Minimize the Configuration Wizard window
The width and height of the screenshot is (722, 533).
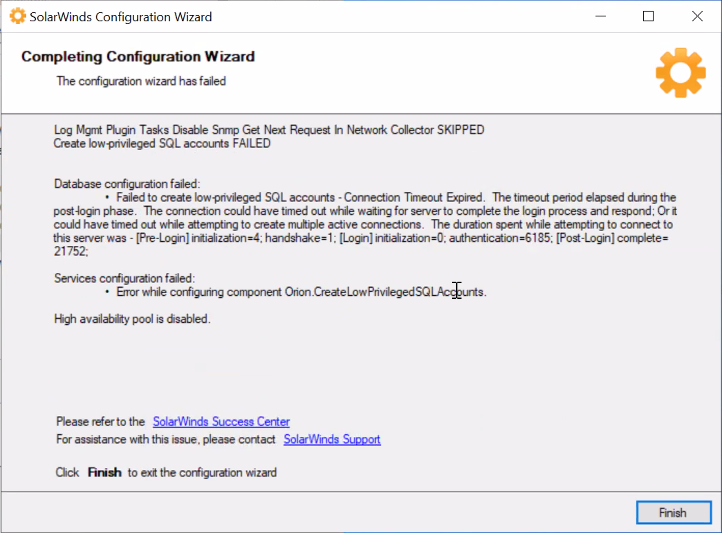tap(600, 17)
